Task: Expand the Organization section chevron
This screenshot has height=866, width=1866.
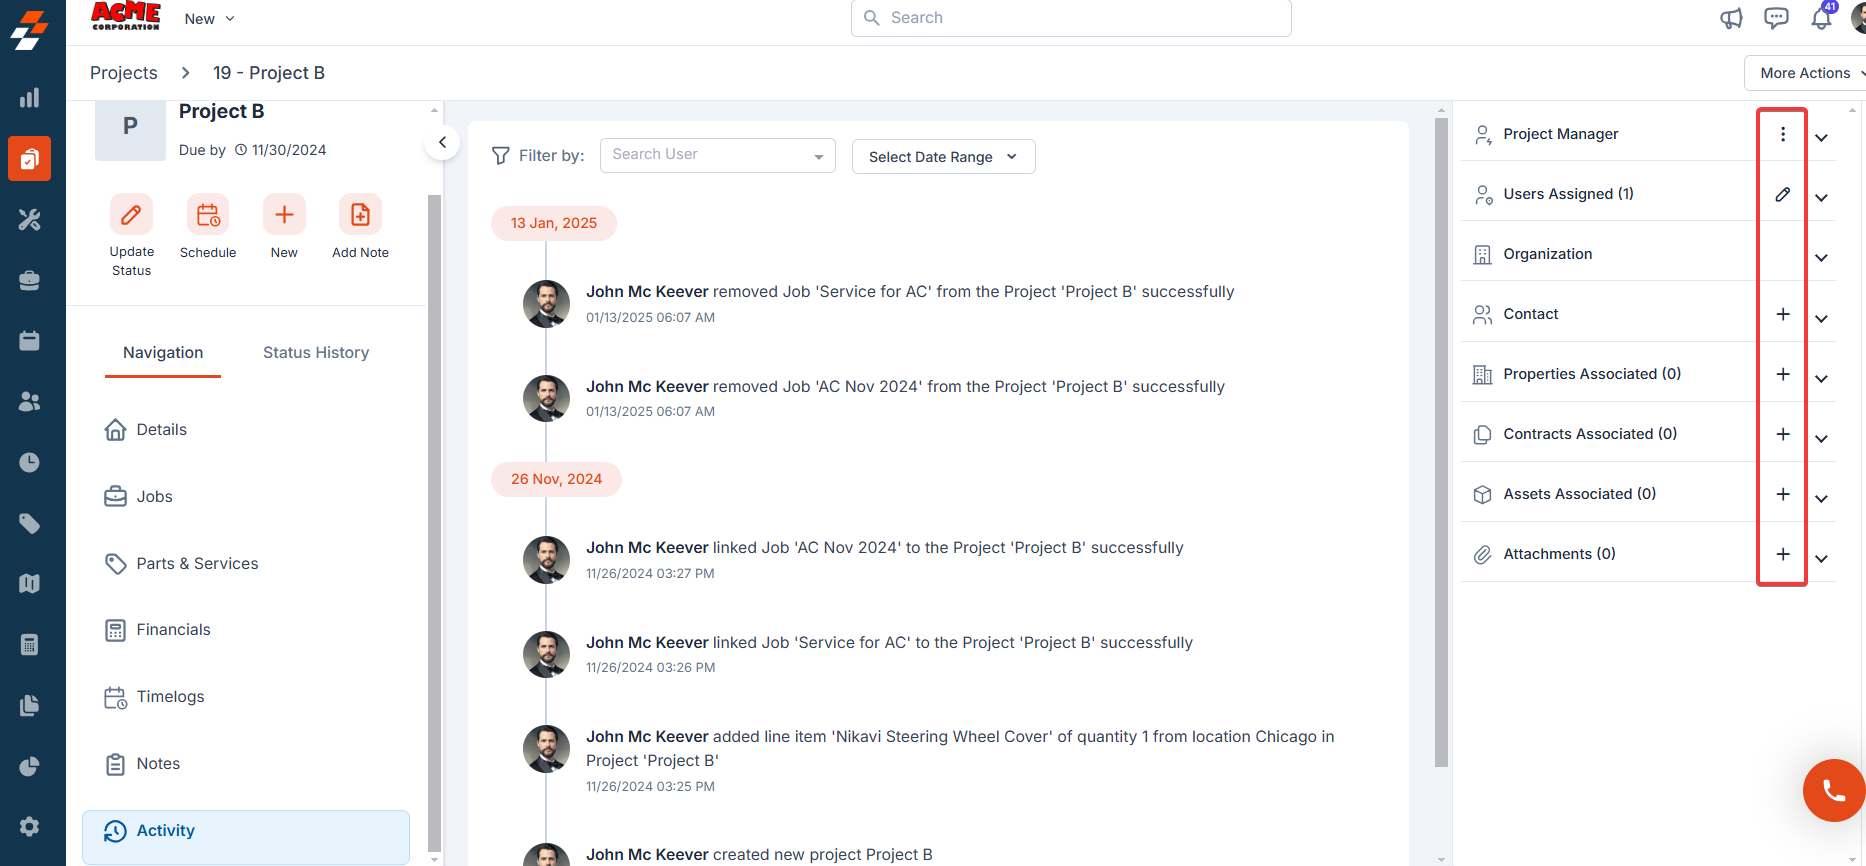Action: click(x=1822, y=258)
